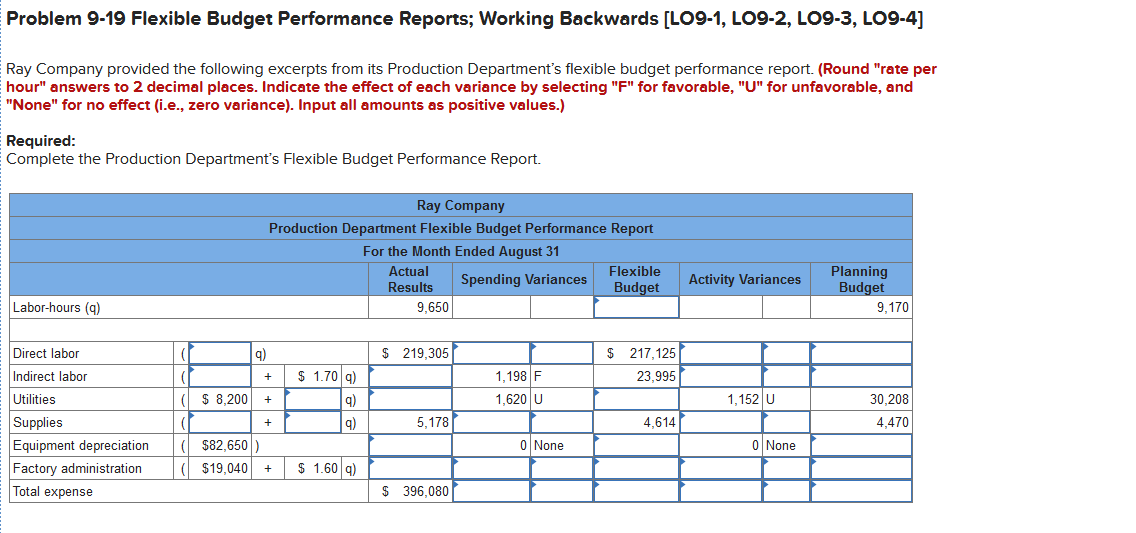Viewport: 1136px width, 533px height.
Task: Click Total expense flexible budget field
Action: pyautogui.click(x=636, y=492)
